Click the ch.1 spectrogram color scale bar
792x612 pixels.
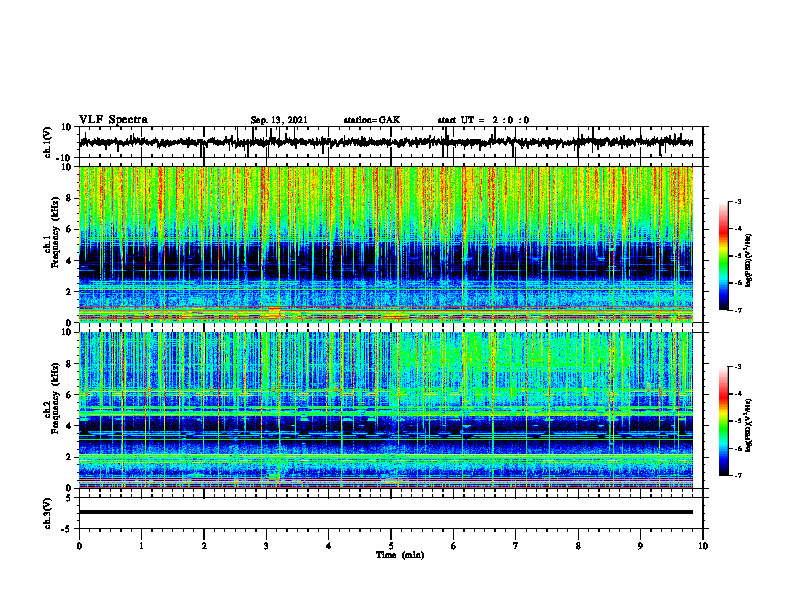723,256
